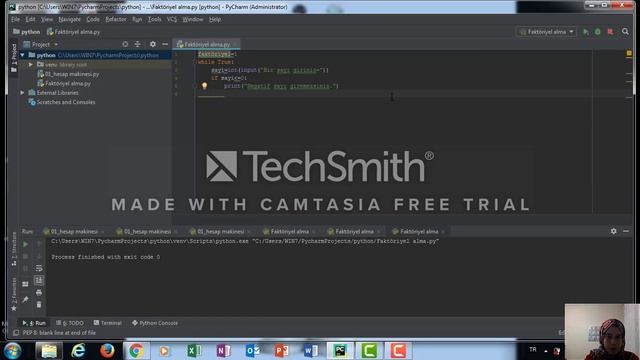Click the pin tab icon in Run panel
Image resolution: width=640 pixels, height=360 pixels.
pyautogui.click(x=25, y=299)
